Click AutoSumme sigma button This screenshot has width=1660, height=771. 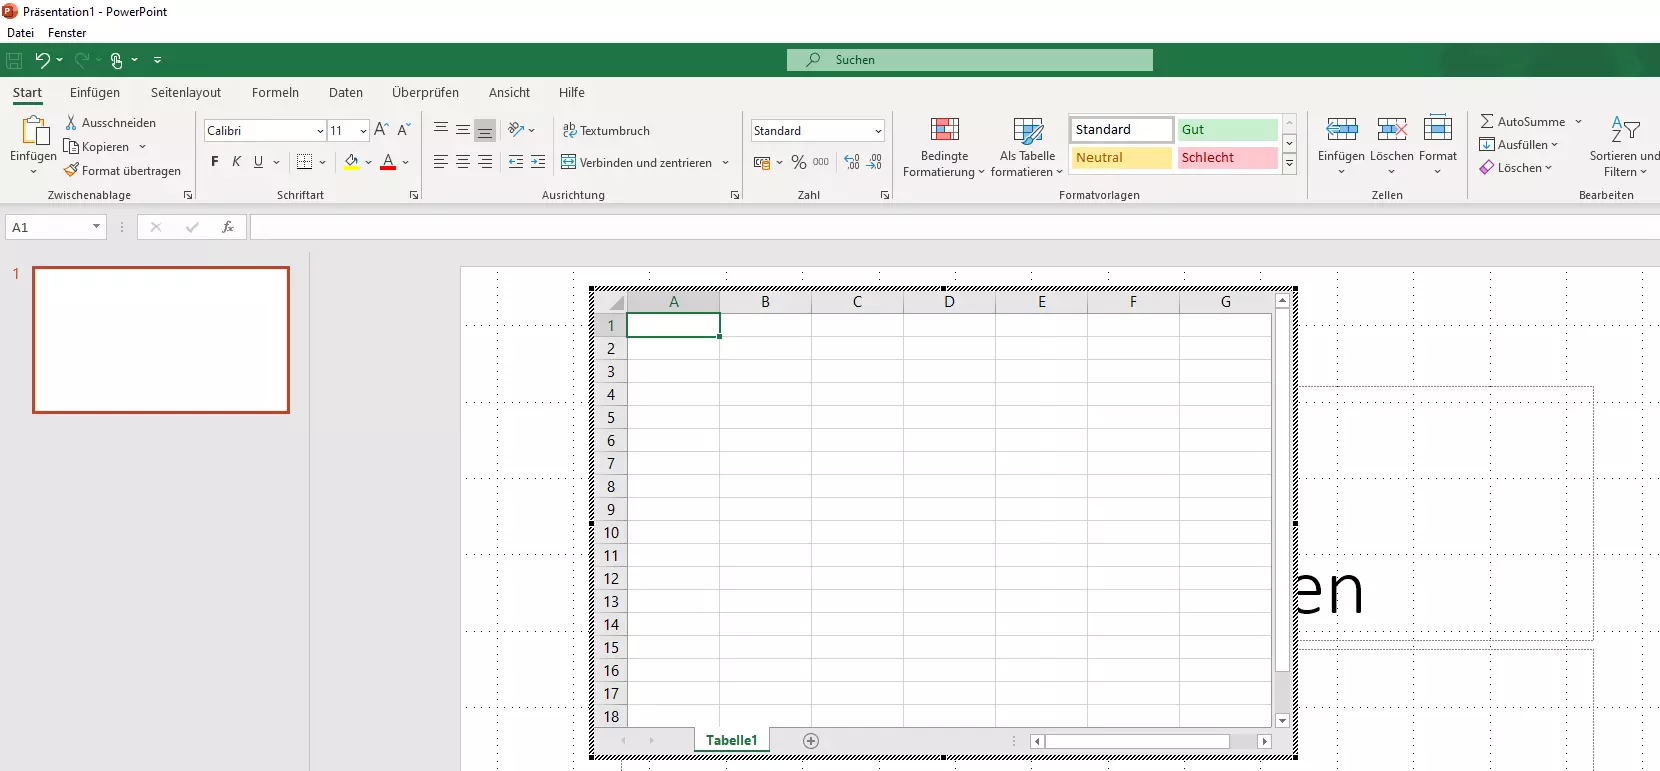click(1523, 121)
